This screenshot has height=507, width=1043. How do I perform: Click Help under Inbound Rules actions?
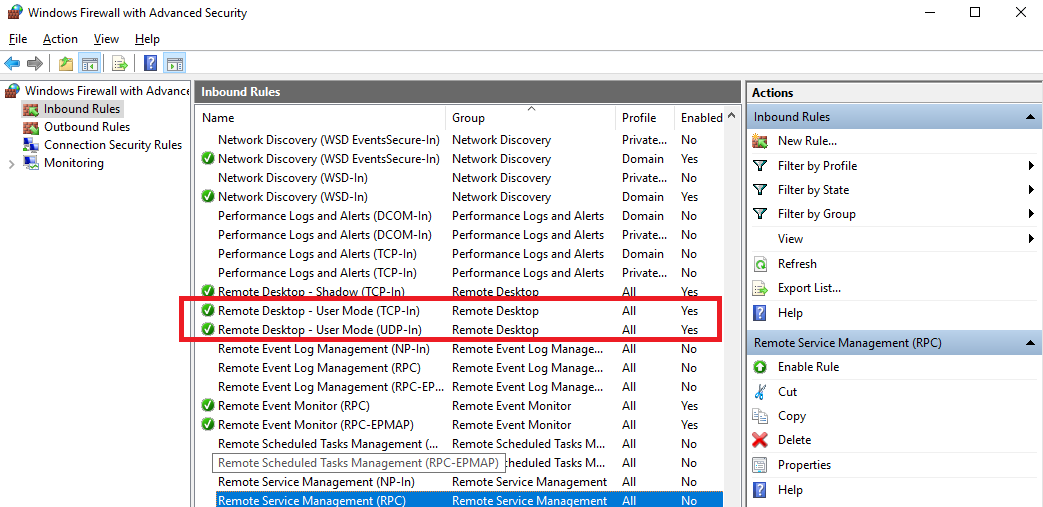click(790, 313)
